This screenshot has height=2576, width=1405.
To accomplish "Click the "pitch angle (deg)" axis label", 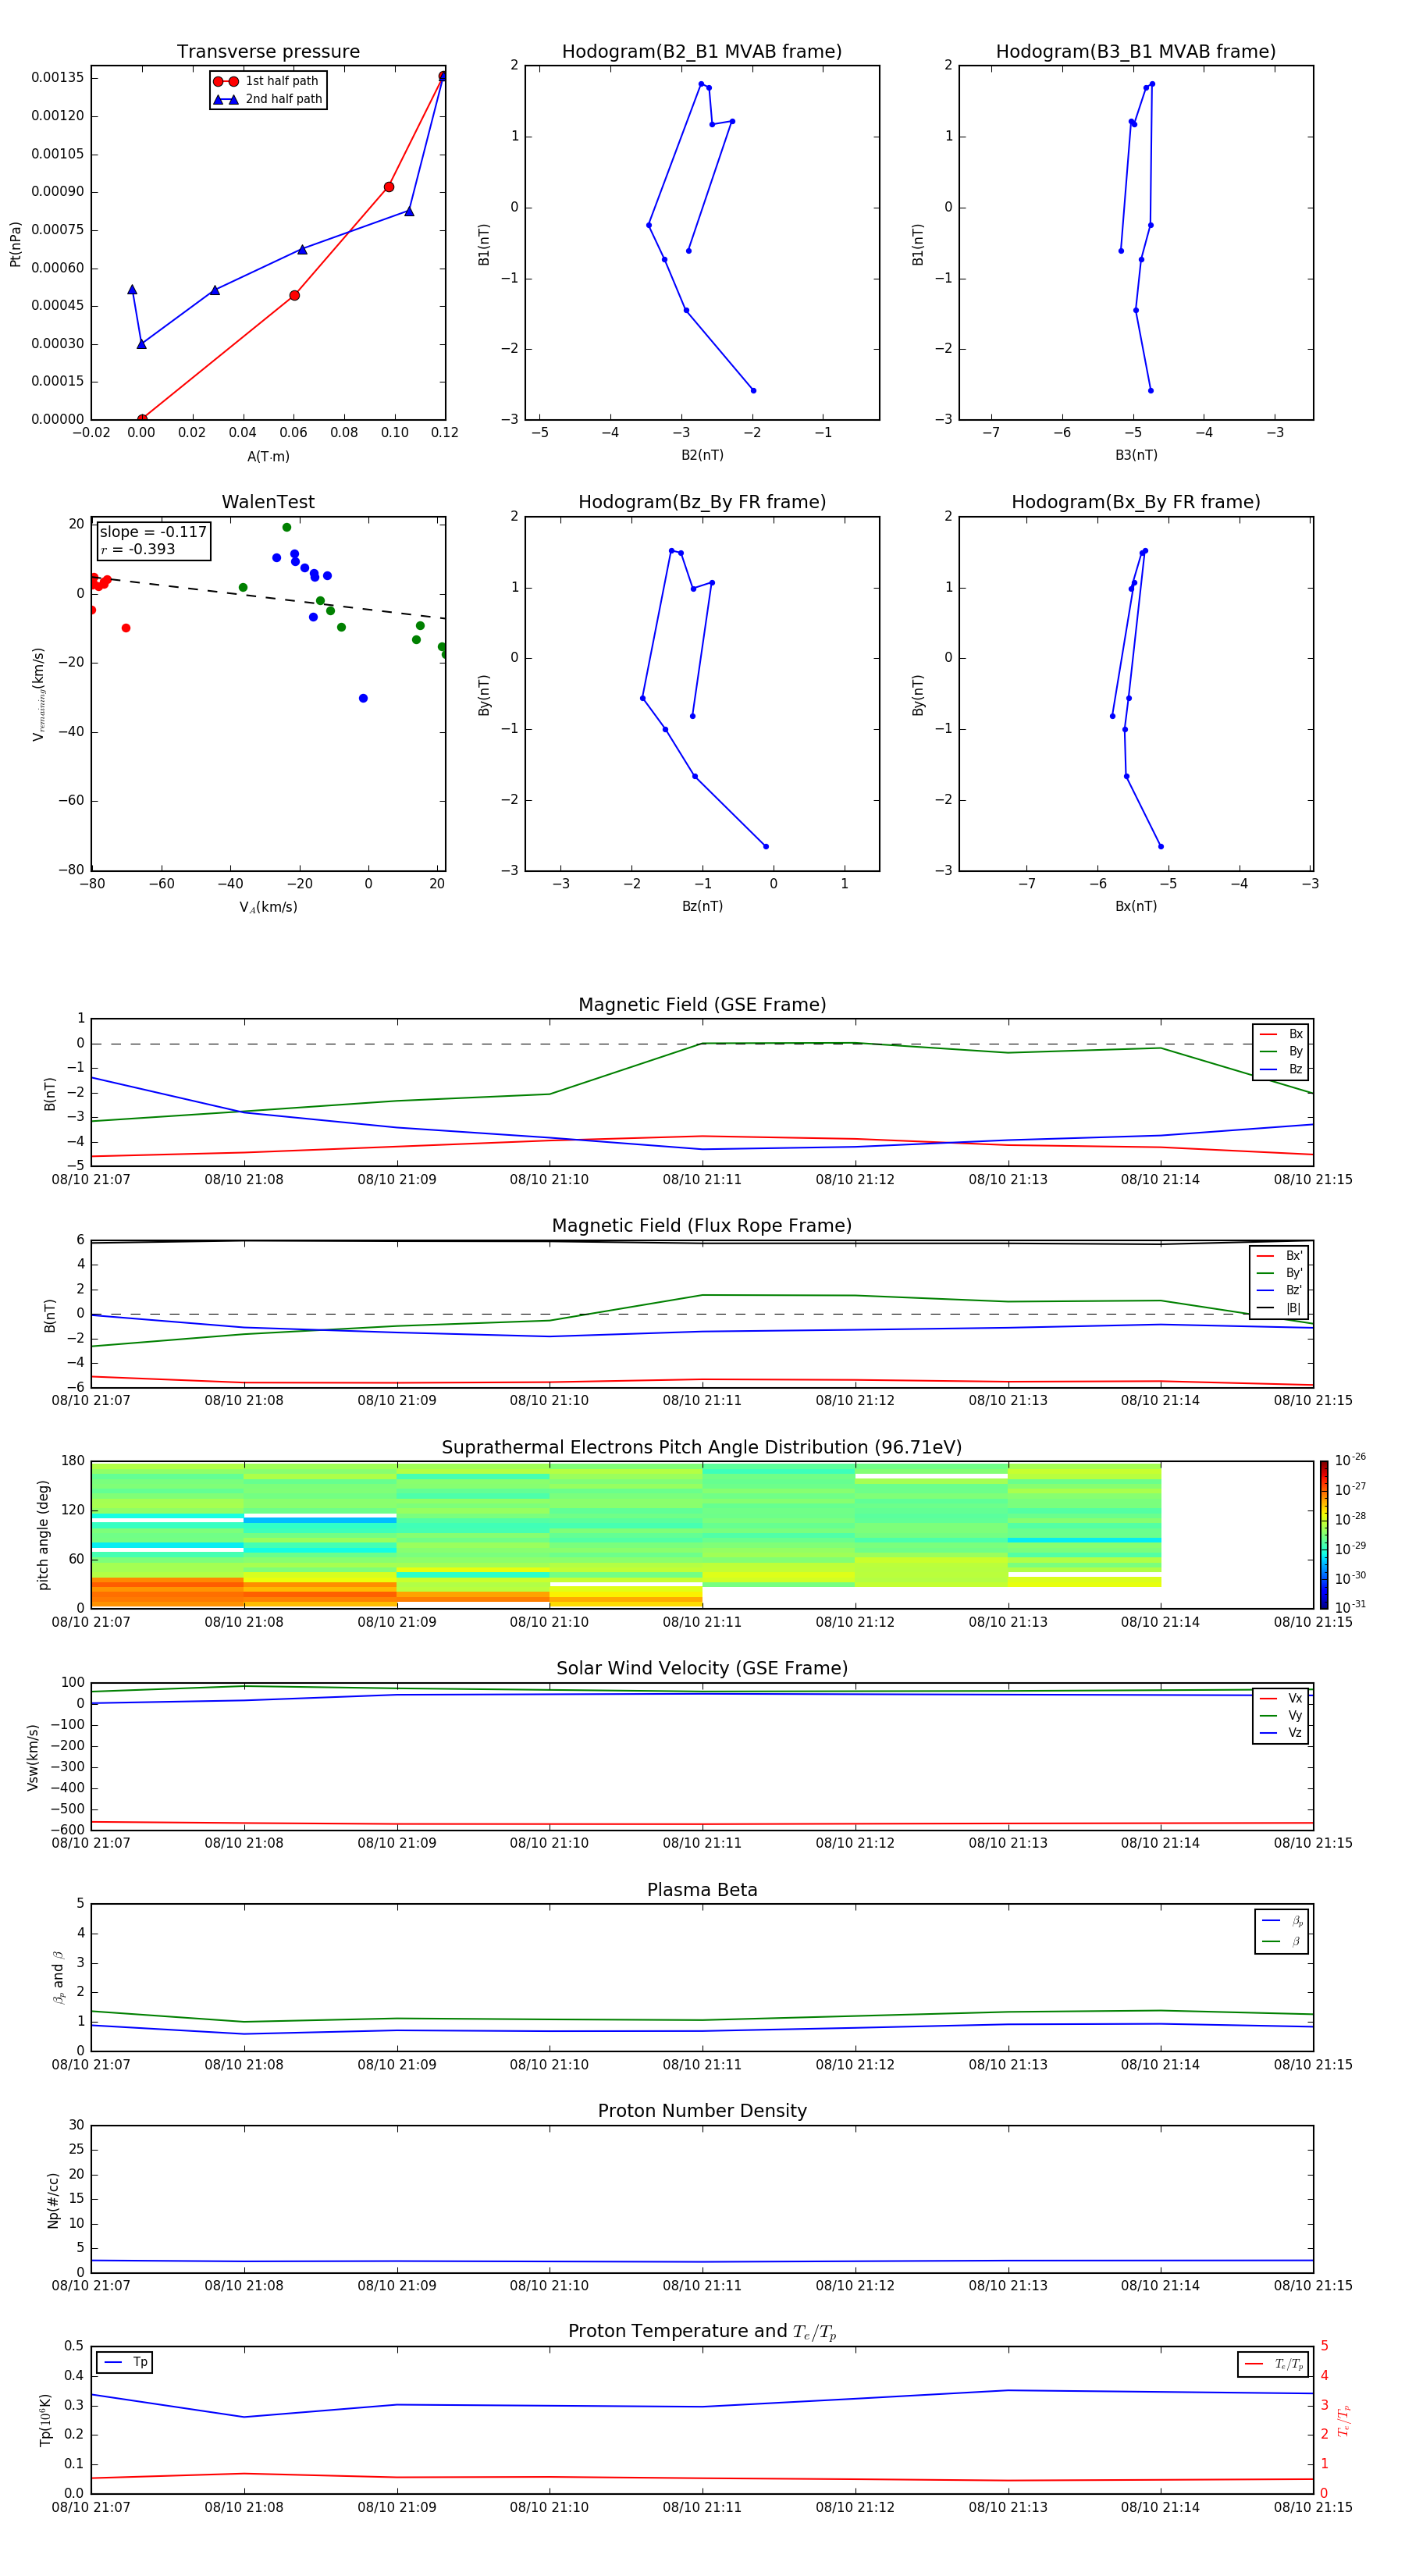I will click(x=43, y=1535).
